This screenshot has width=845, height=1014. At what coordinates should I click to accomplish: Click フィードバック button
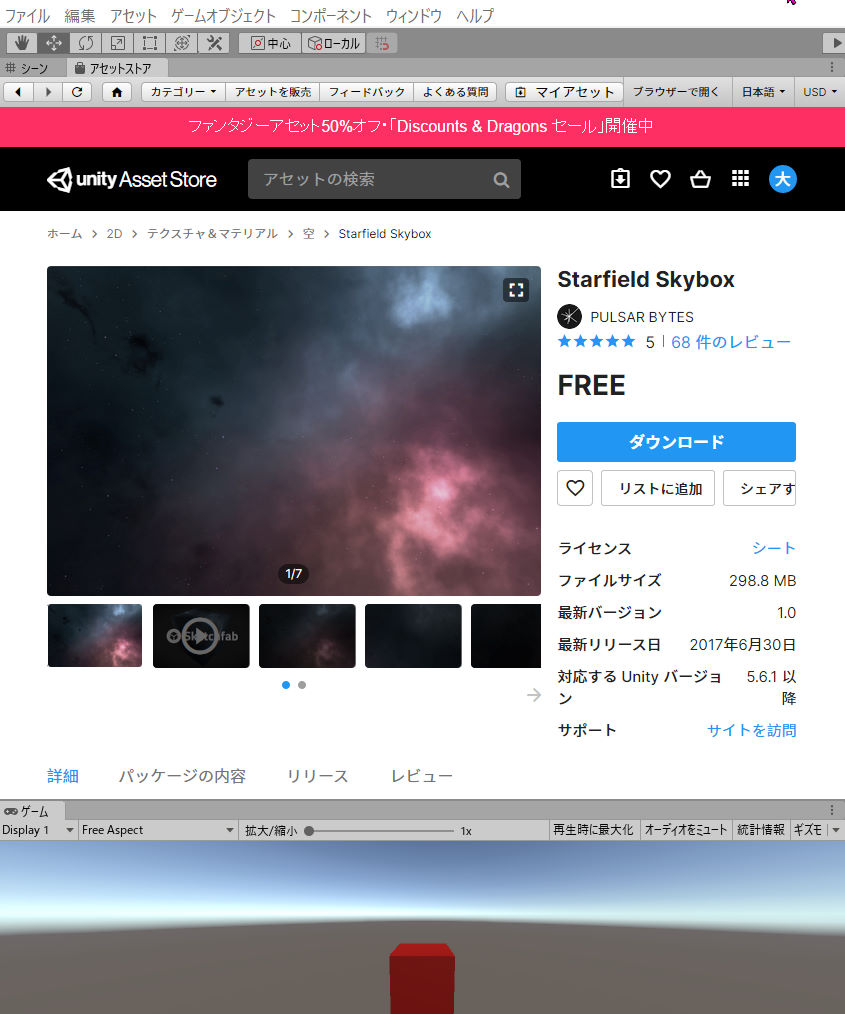click(x=367, y=92)
